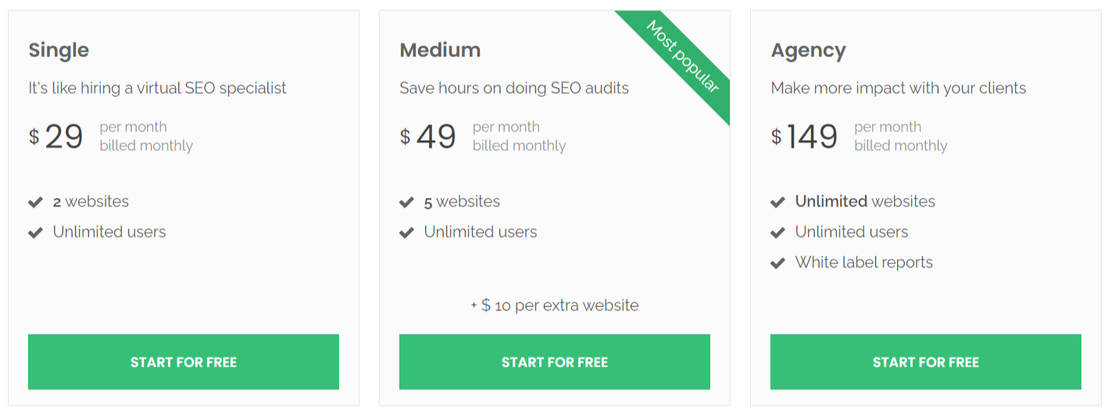This screenshot has width=1108, height=412.
Task: Select the Medium plan heading
Action: [440, 50]
